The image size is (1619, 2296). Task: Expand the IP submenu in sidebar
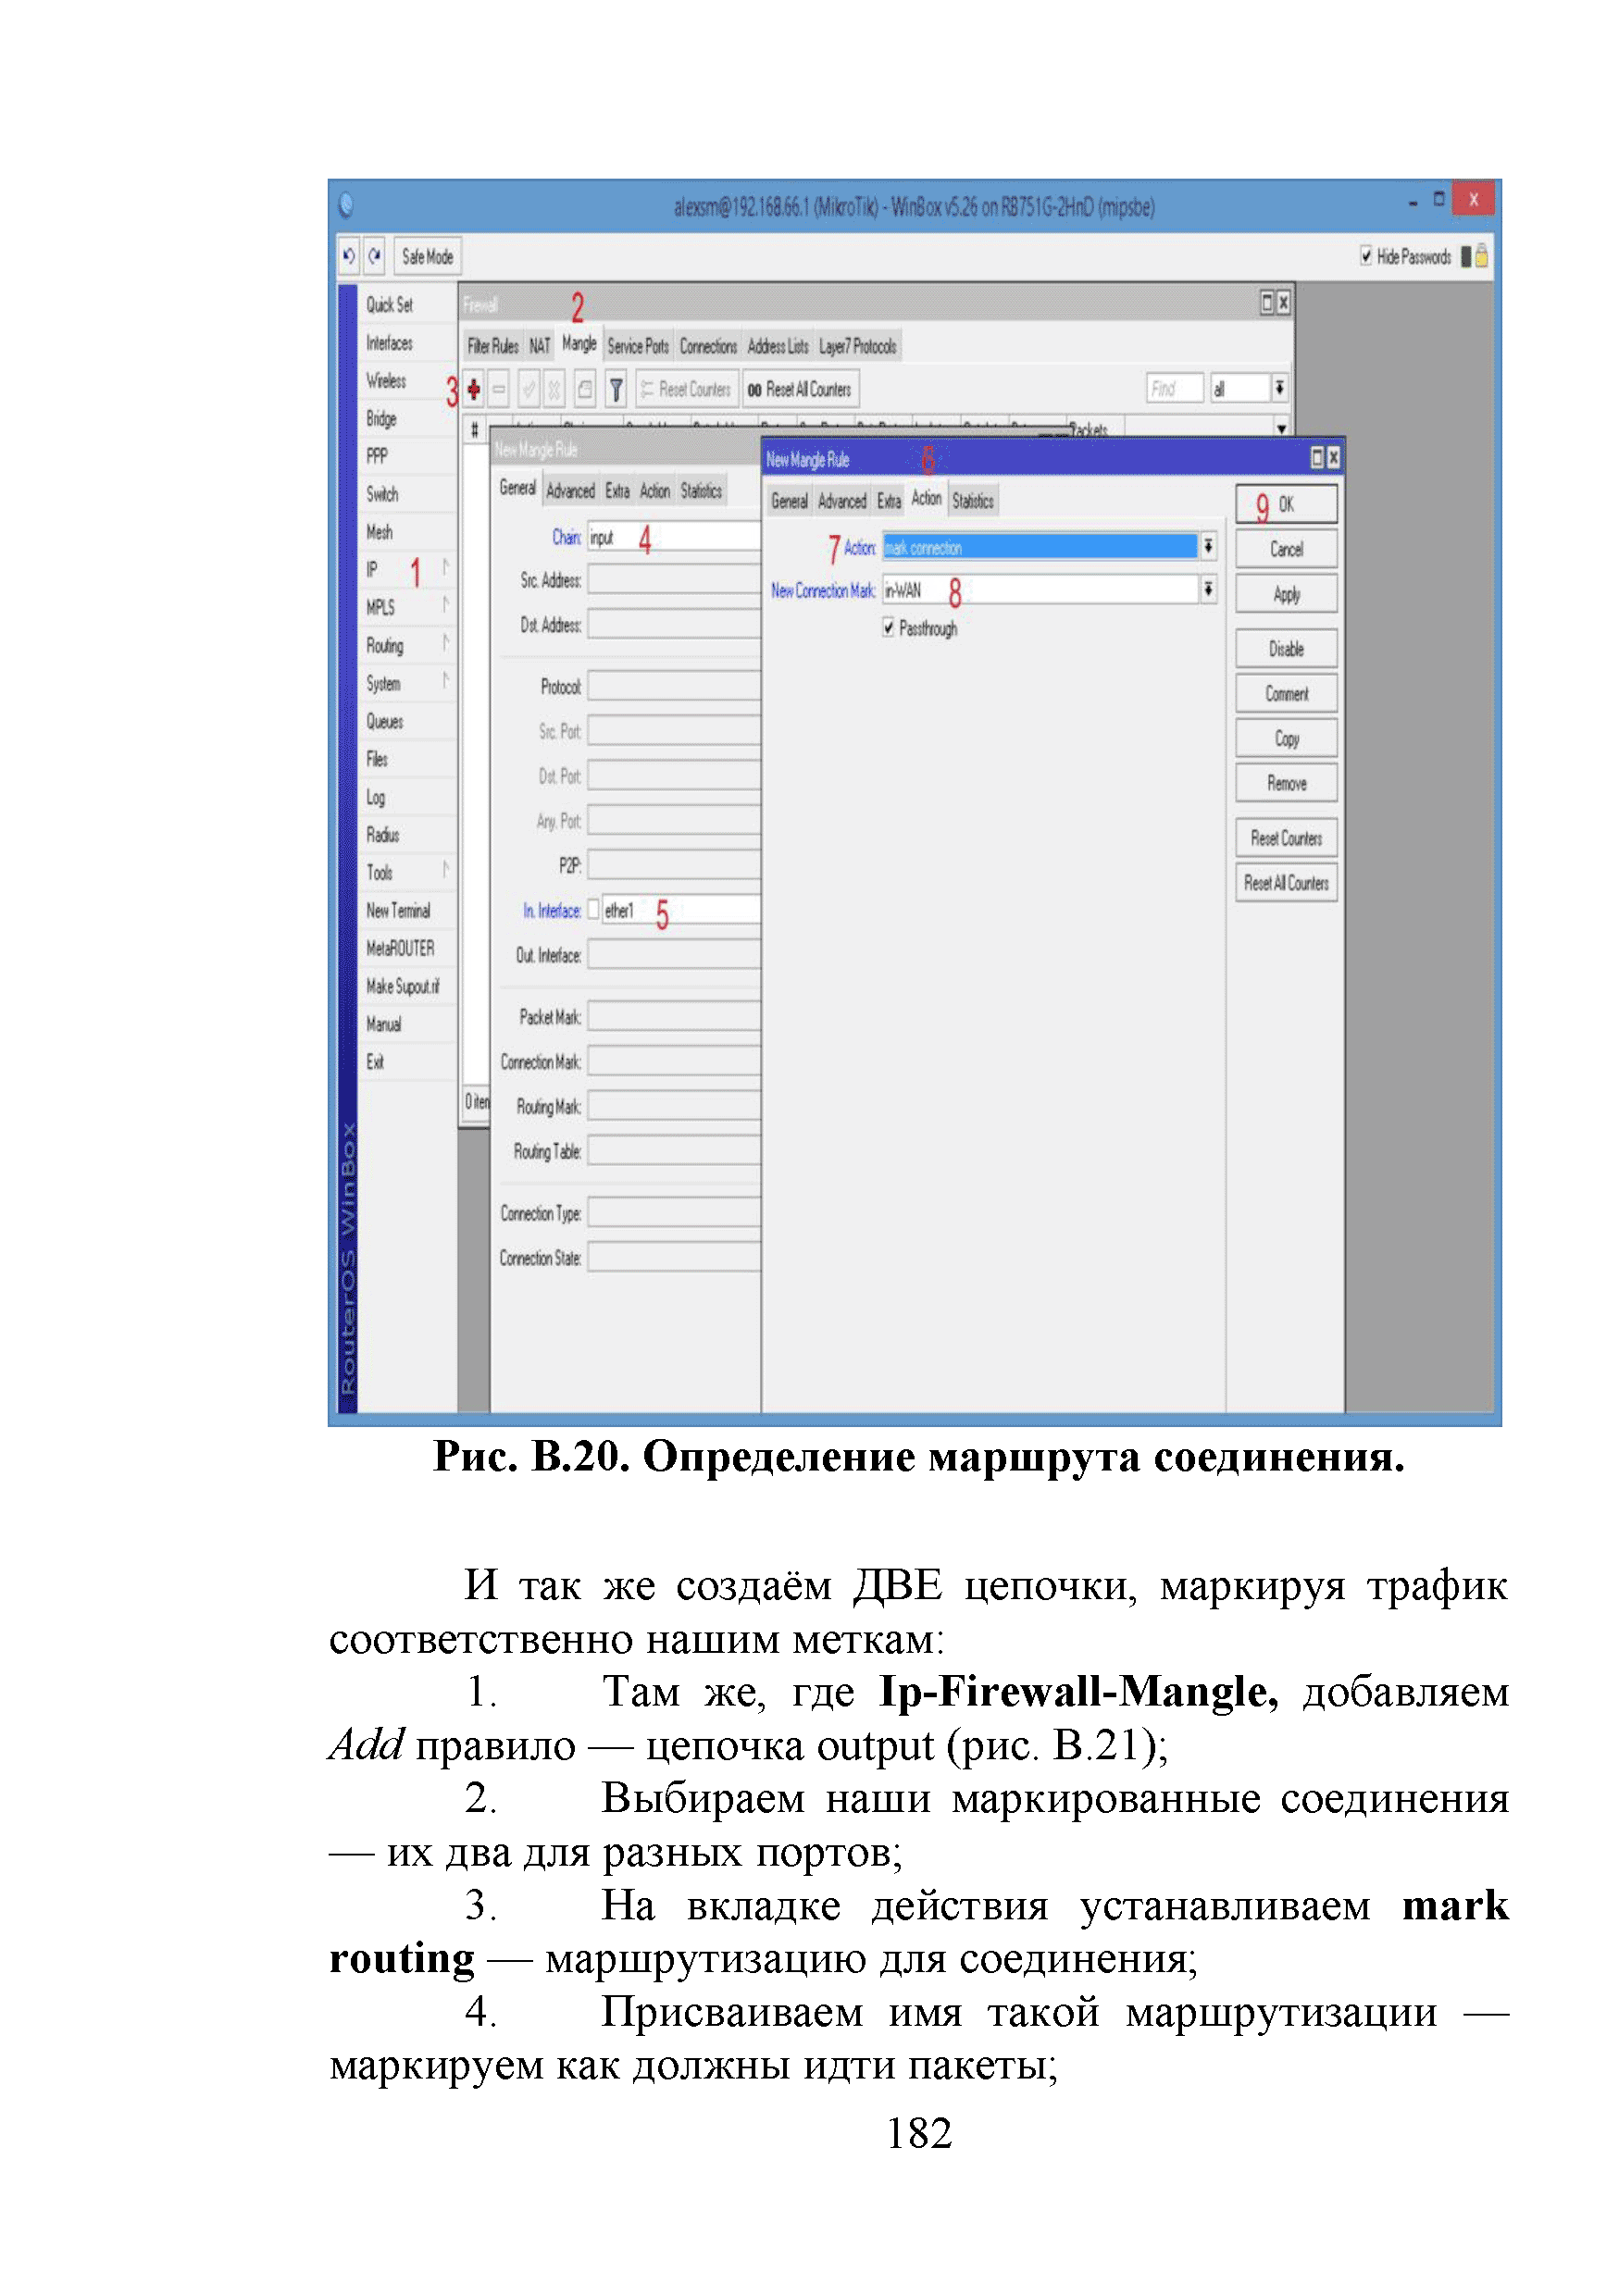(446, 568)
